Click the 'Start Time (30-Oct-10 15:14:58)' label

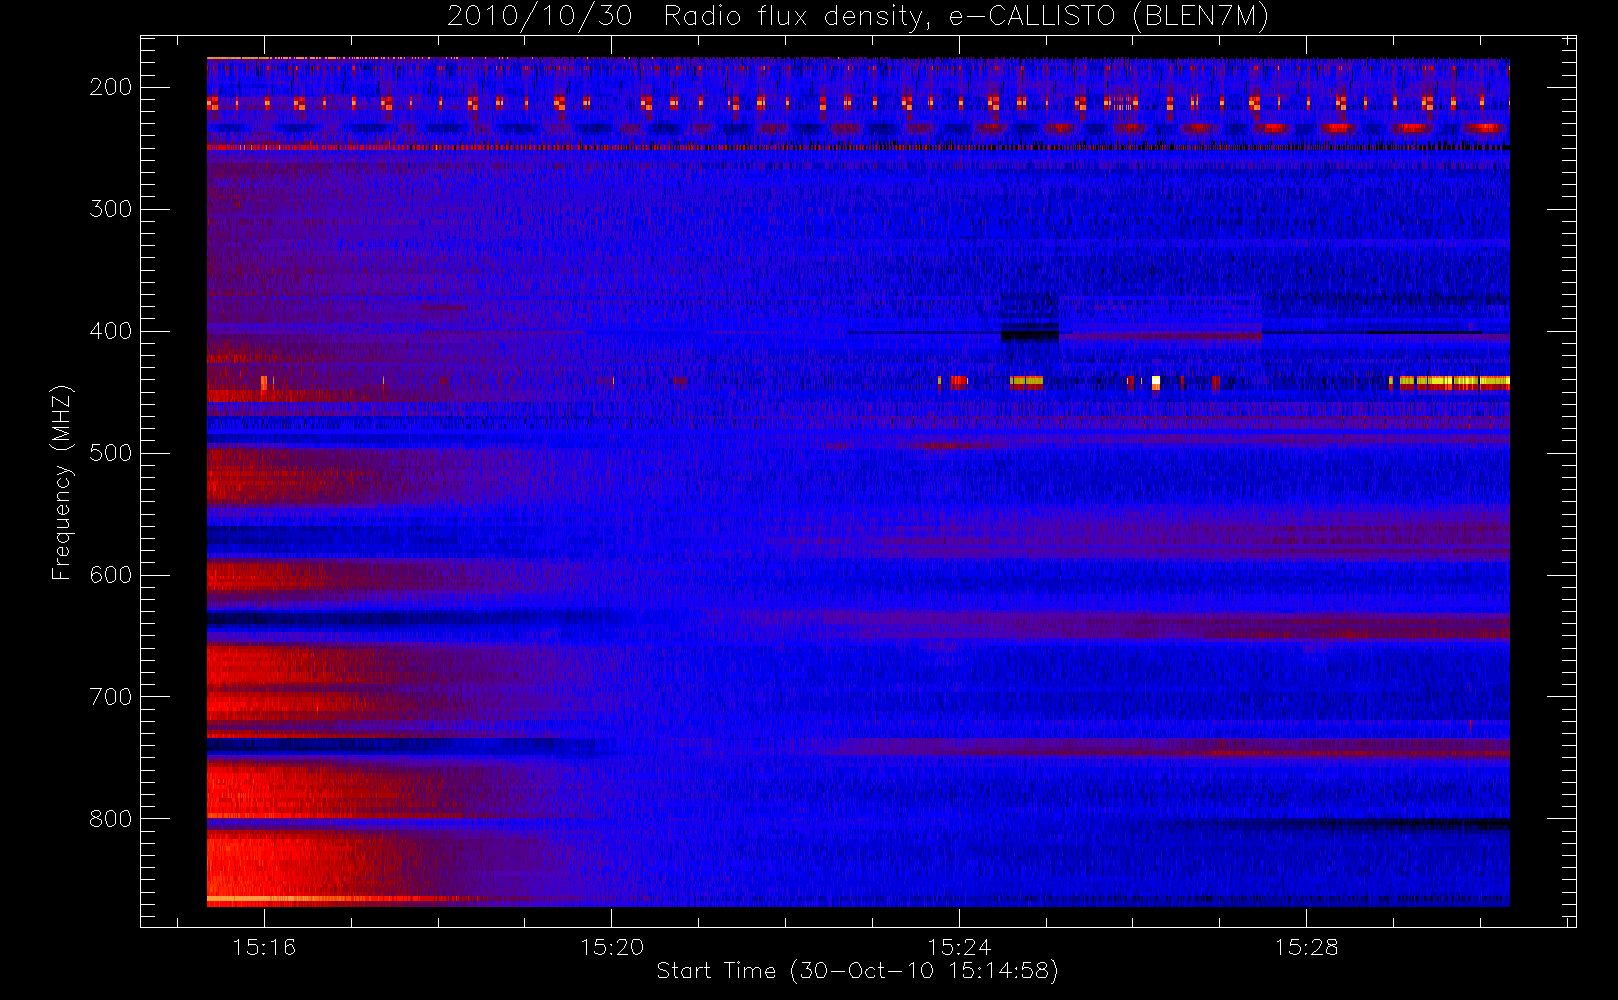coord(857,971)
